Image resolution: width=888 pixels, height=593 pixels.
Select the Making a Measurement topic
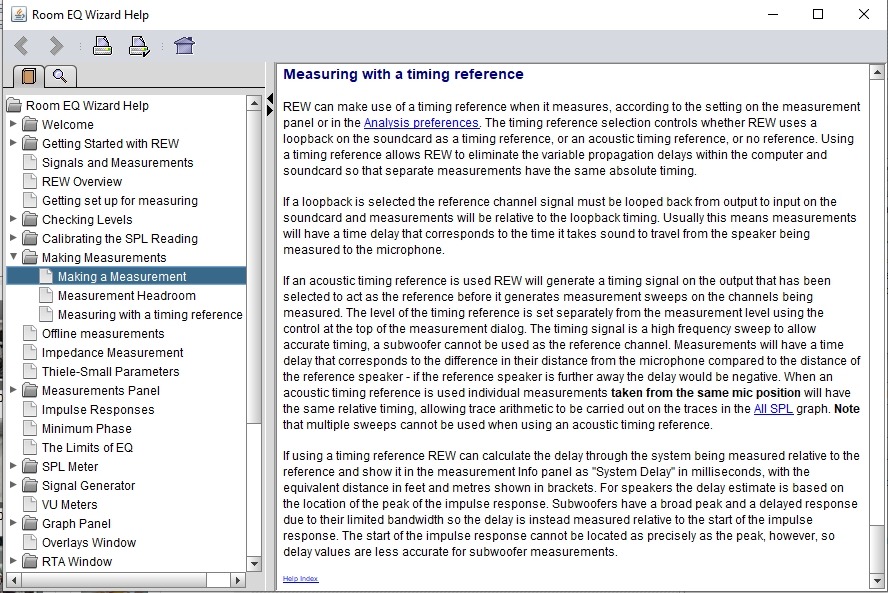(x=122, y=276)
